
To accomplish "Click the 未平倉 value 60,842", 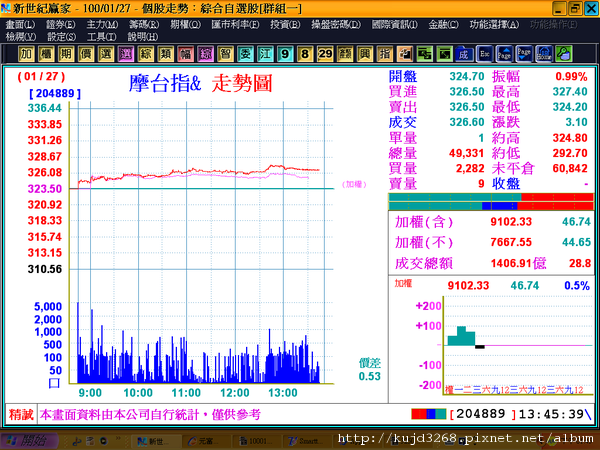I will click(x=570, y=168).
